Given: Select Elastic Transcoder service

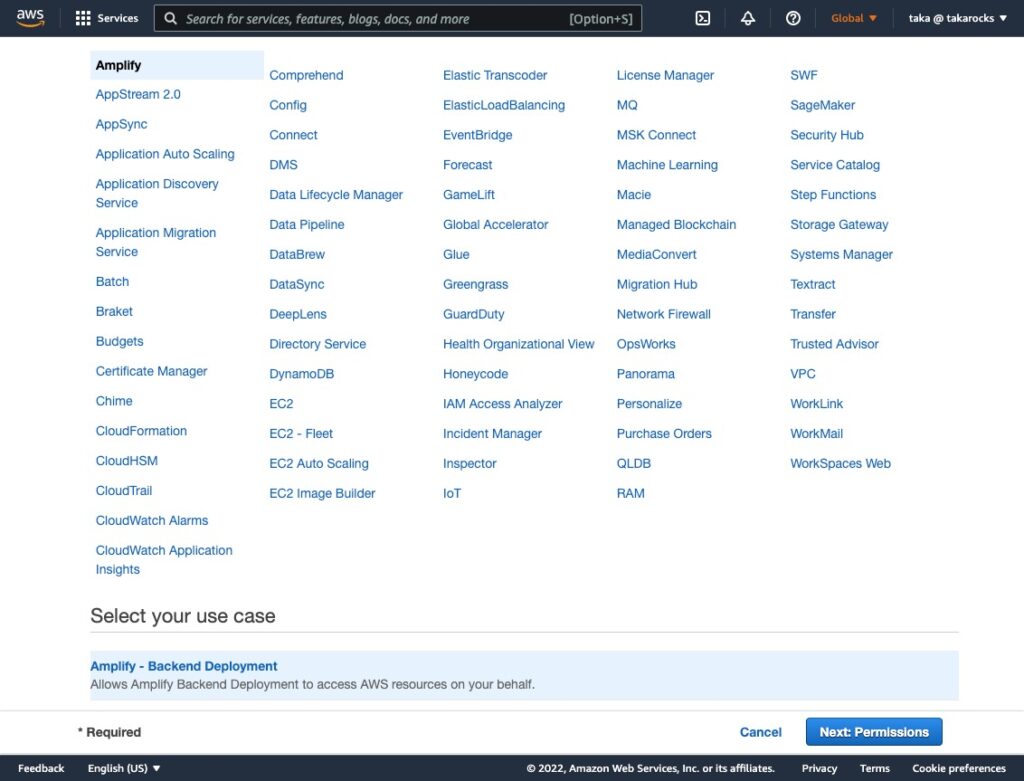Looking at the screenshot, I should coord(495,75).
